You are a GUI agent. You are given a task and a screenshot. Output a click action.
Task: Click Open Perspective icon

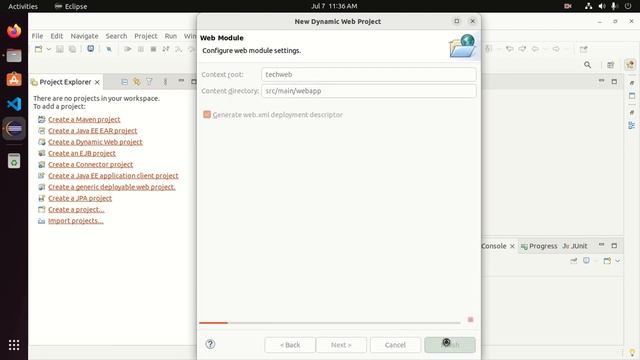611,65
